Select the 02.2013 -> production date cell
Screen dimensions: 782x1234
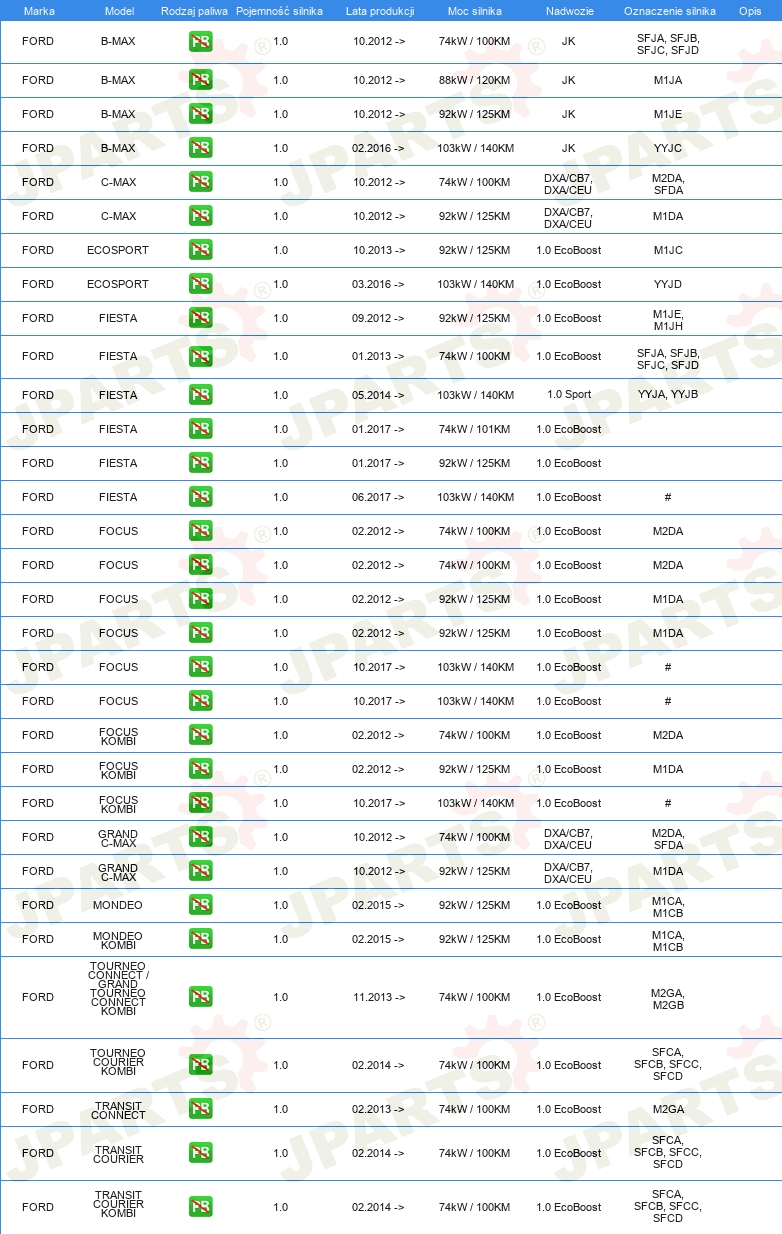click(x=379, y=1109)
